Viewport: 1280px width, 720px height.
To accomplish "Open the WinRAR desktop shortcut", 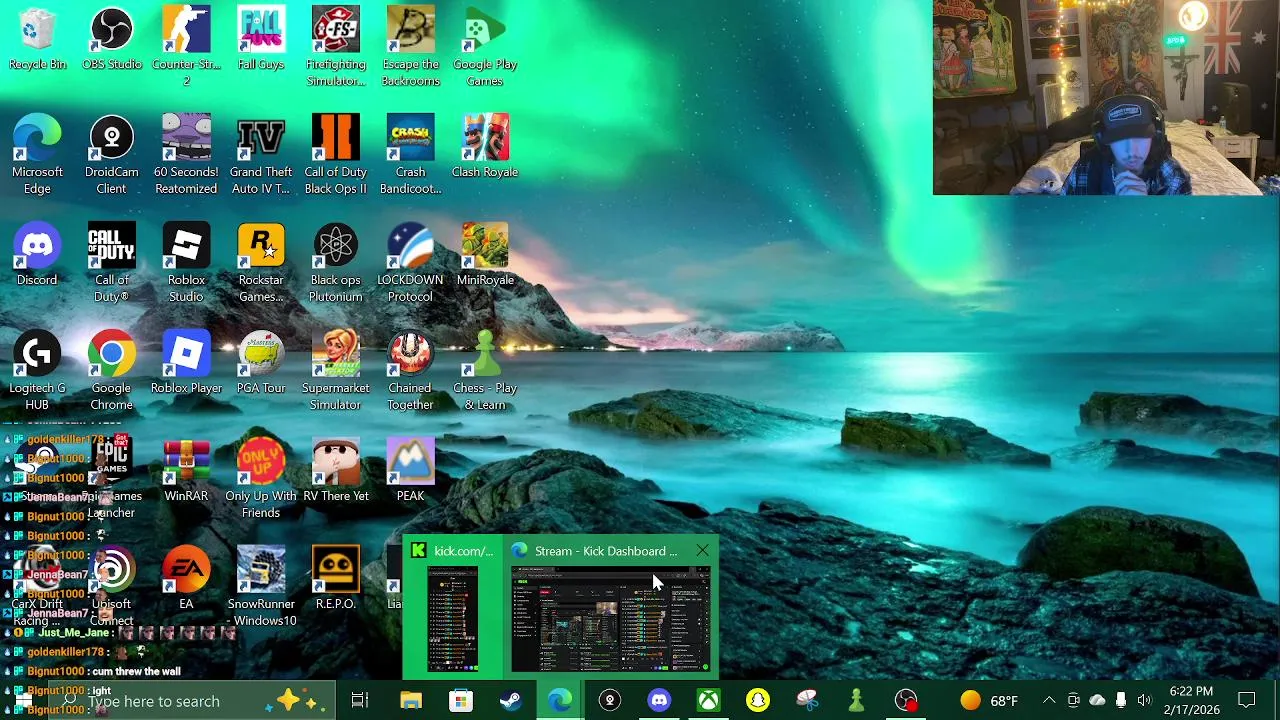I will [x=186, y=472].
